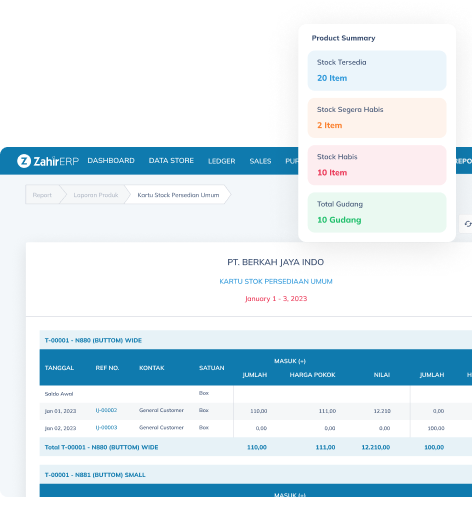
Task: Open the SALES menu
Action: click(x=260, y=161)
